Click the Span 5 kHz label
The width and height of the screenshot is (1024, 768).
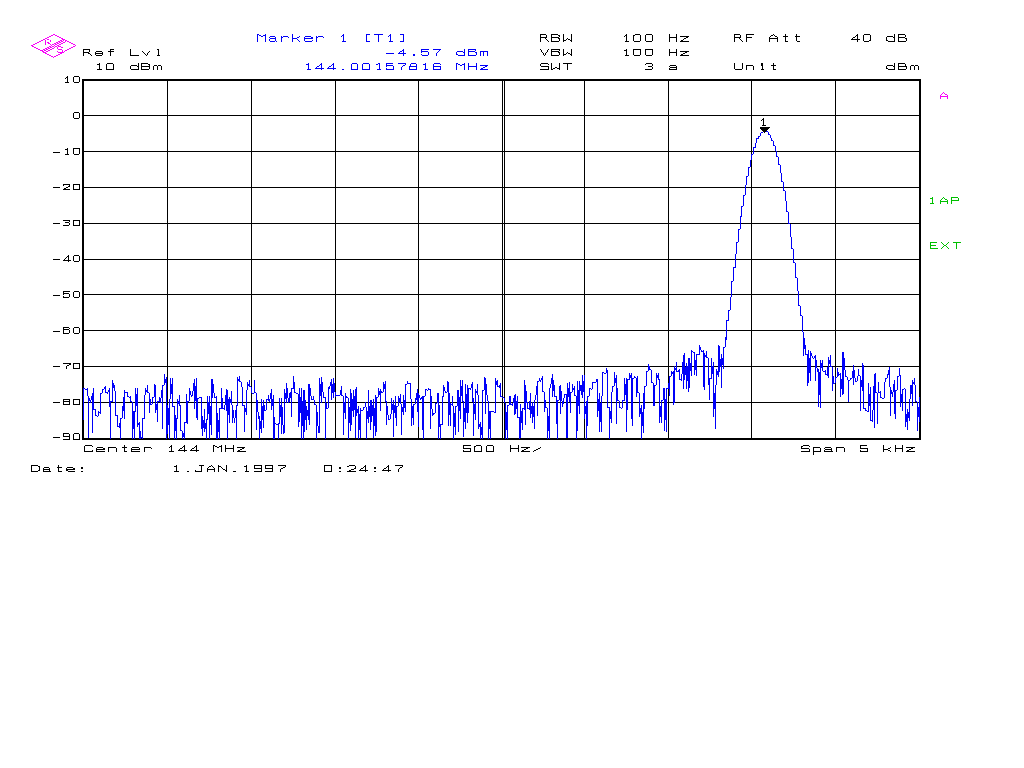[858, 449]
